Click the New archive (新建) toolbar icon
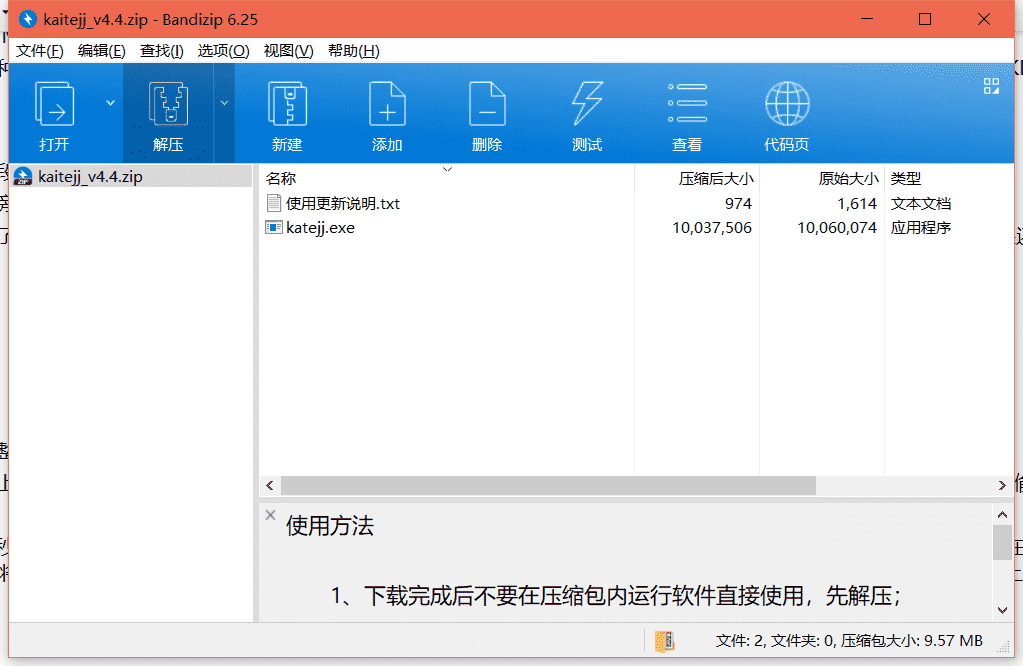This screenshot has height=666, width=1023. (287, 104)
